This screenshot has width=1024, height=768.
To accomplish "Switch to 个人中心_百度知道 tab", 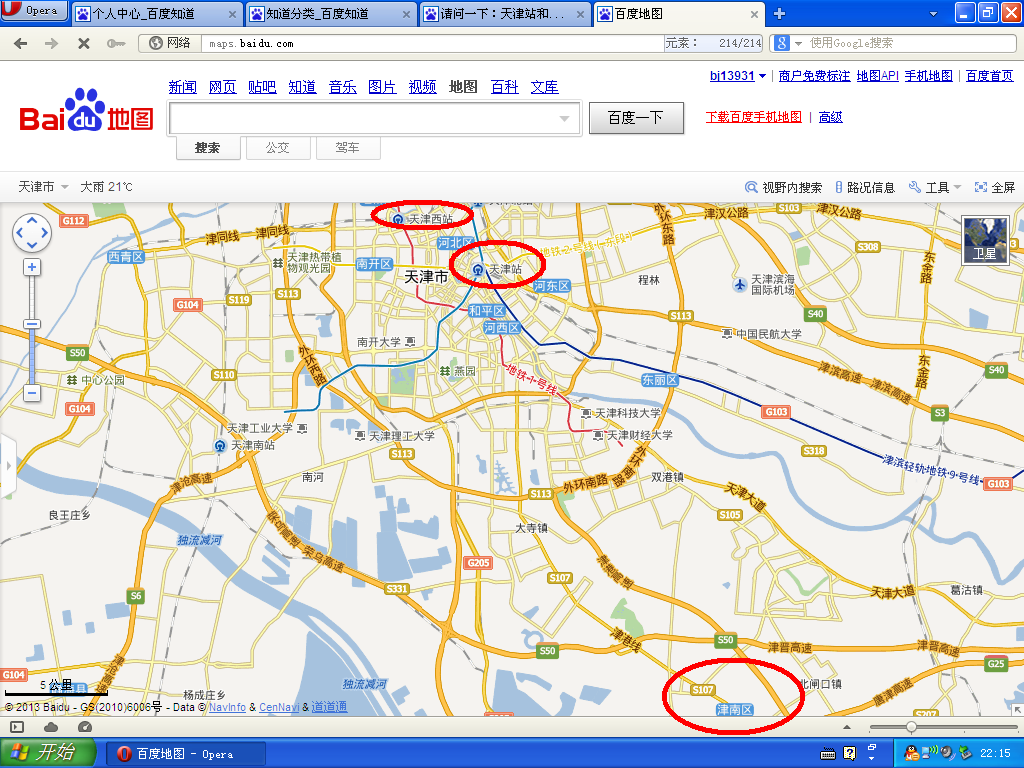I will coord(156,14).
